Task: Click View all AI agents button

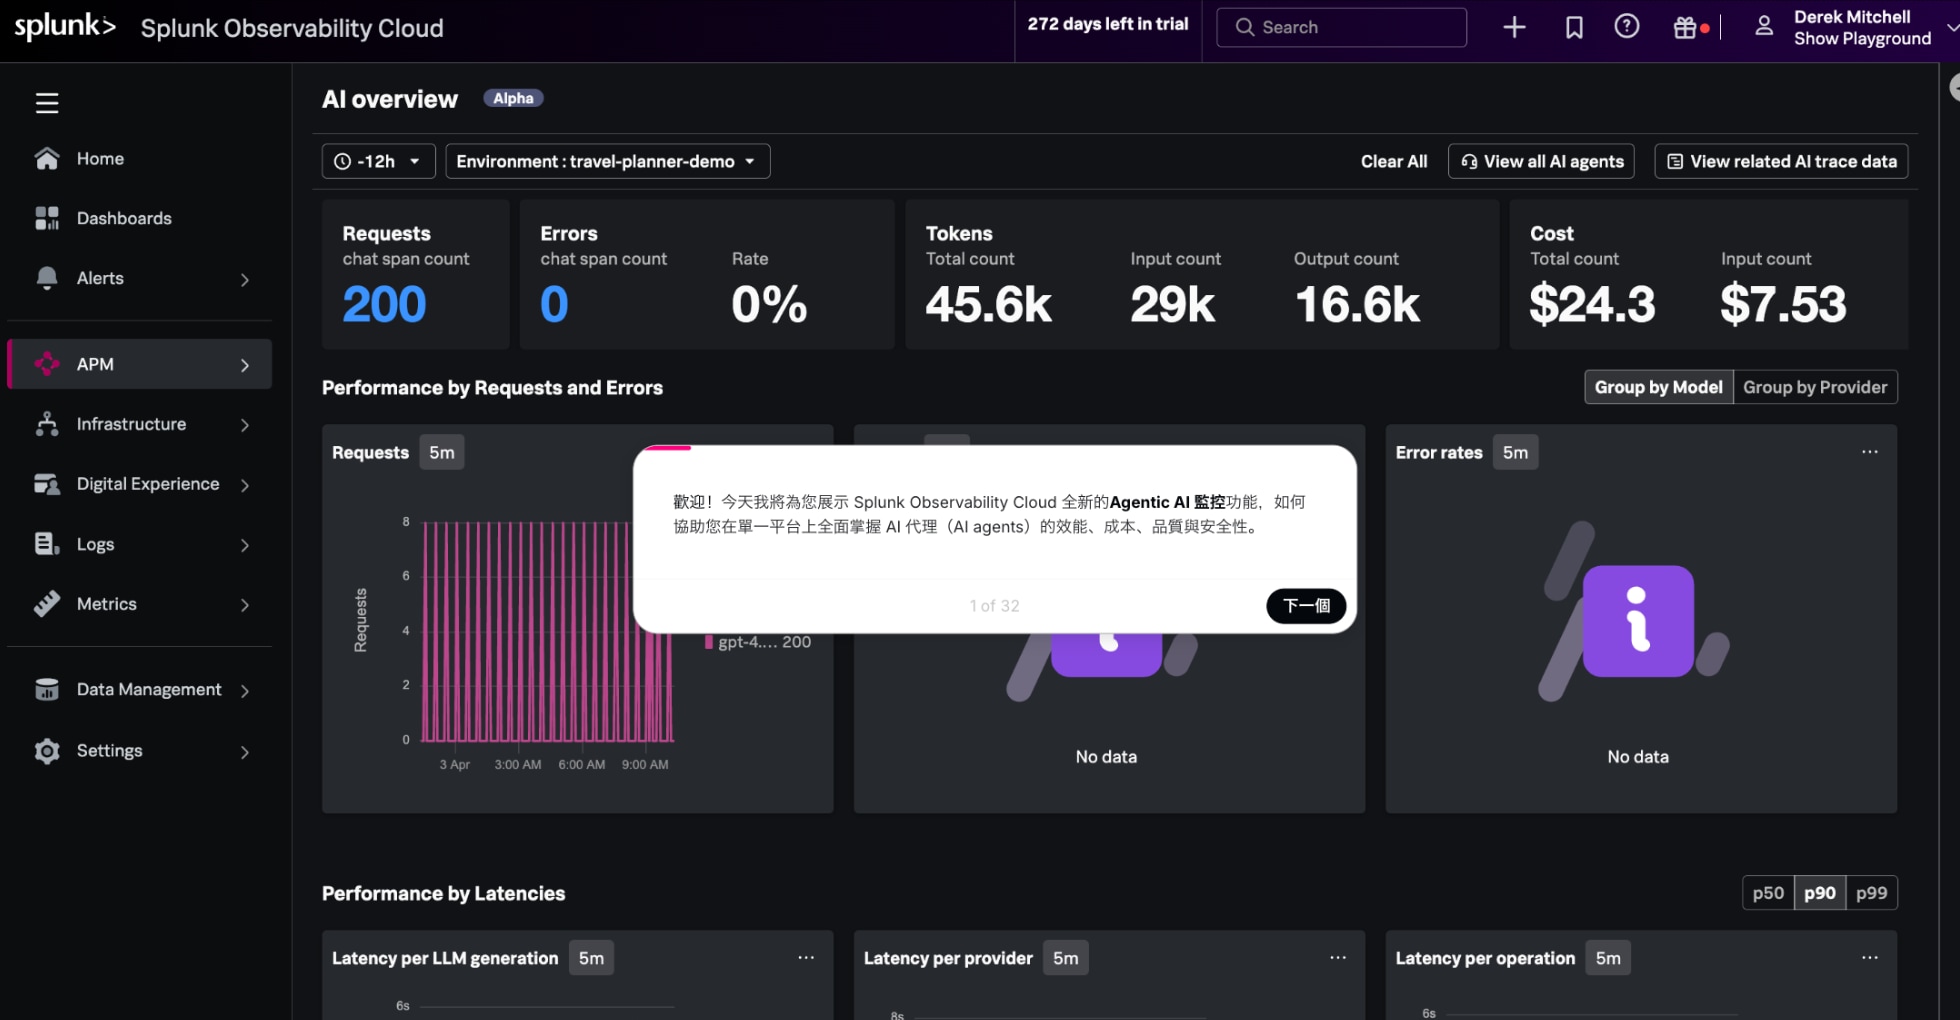Action: (1541, 161)
